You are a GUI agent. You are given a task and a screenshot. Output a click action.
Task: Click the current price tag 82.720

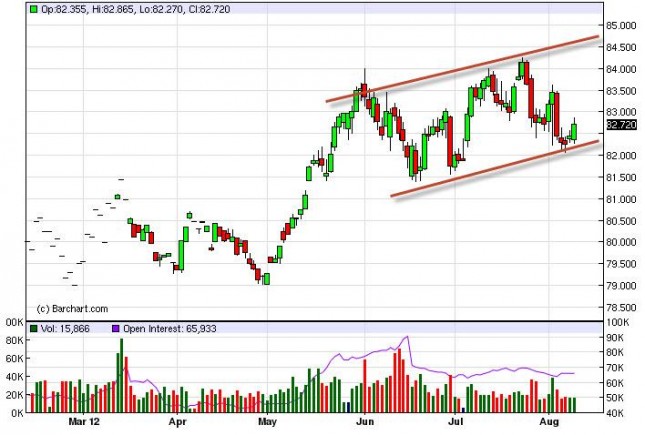622,125
